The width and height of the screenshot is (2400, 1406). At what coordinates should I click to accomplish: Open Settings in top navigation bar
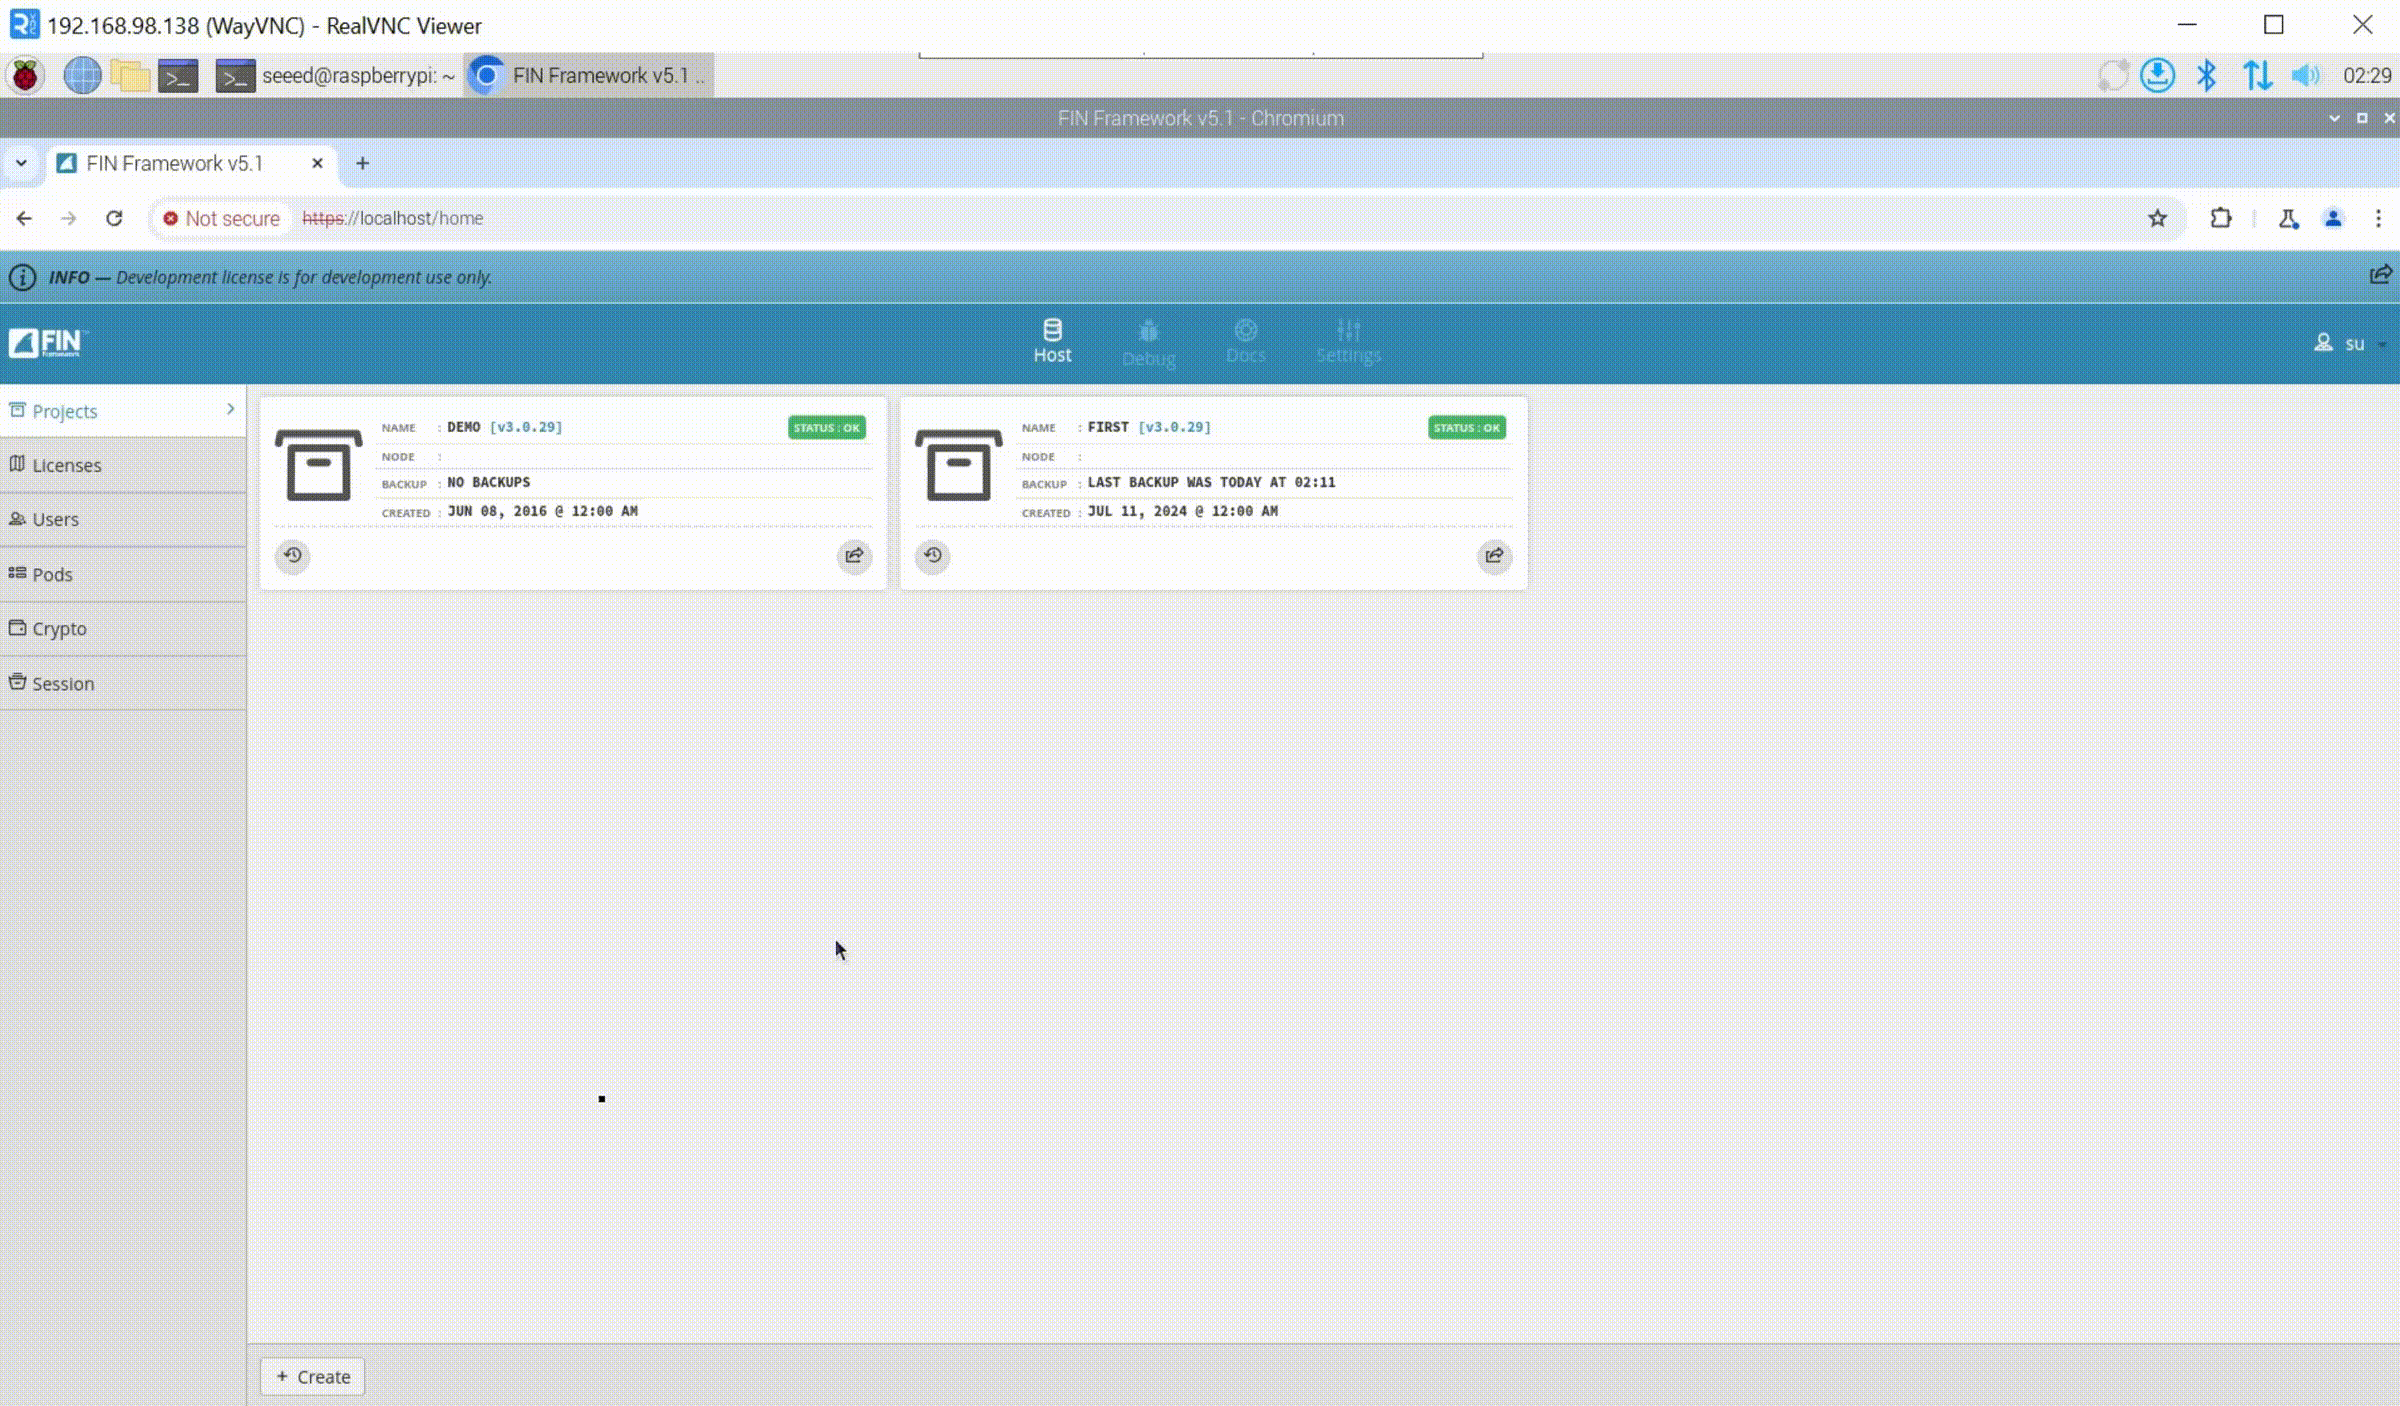pyautogui.click(x=1348, y=343)
